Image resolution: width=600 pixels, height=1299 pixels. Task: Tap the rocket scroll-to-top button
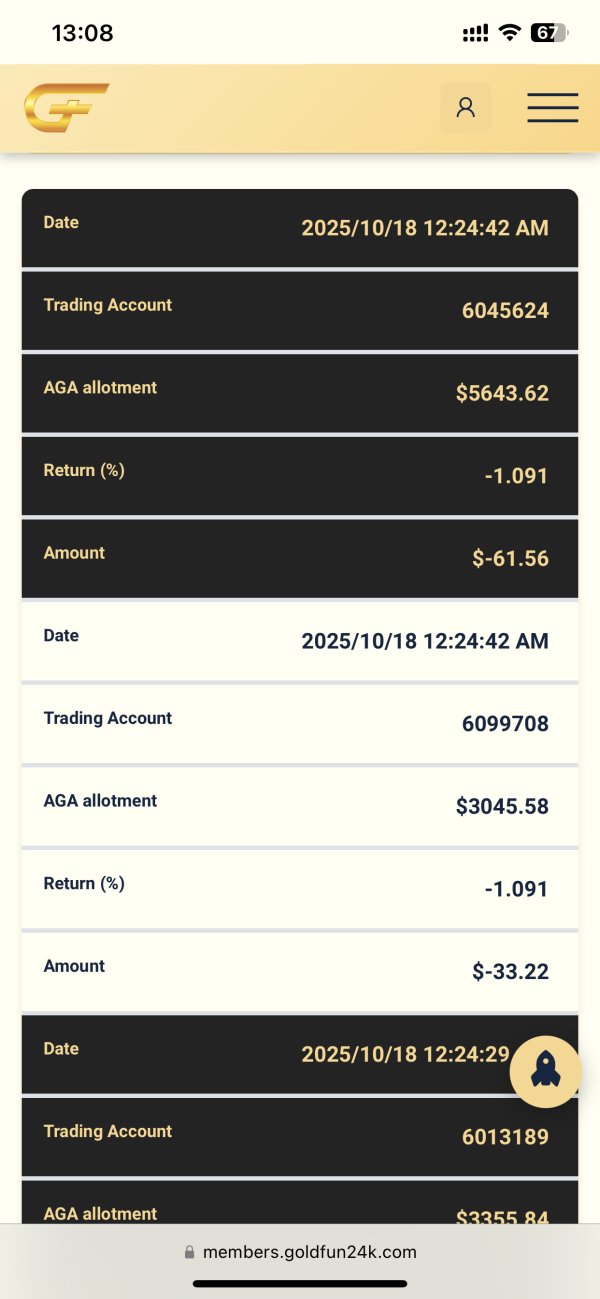click(x=545, y=1072)
